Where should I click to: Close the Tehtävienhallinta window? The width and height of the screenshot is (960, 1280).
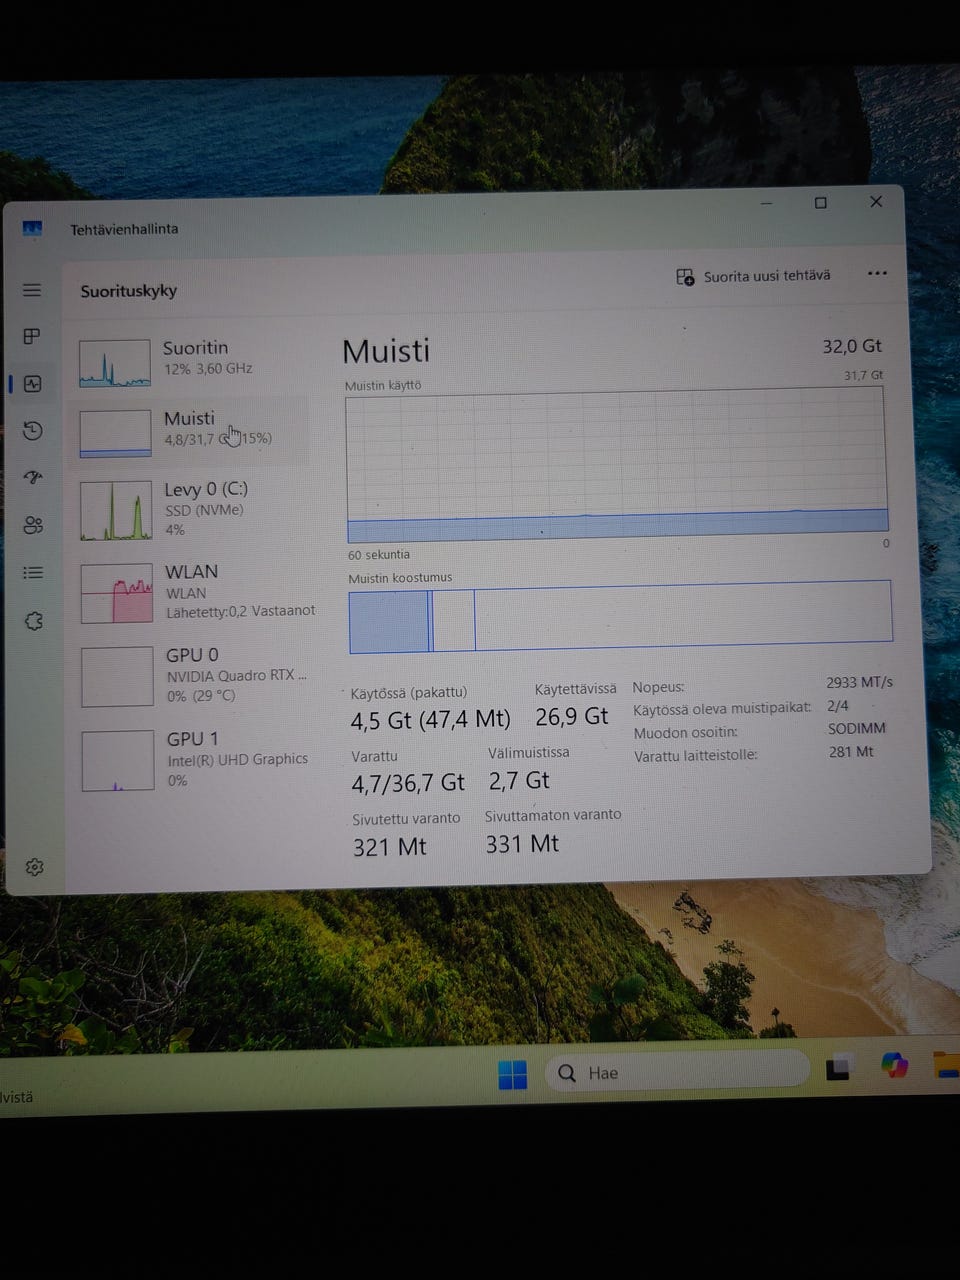876,202
